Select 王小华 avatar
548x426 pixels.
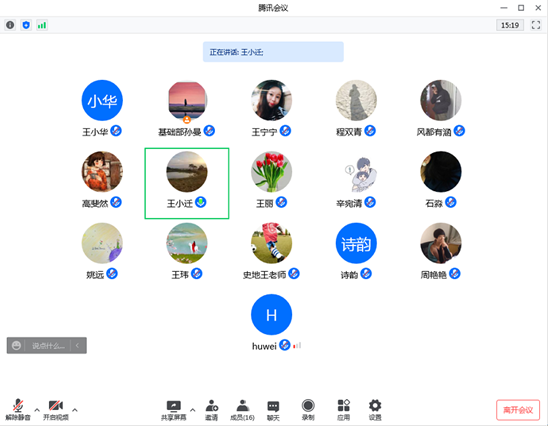102,100
